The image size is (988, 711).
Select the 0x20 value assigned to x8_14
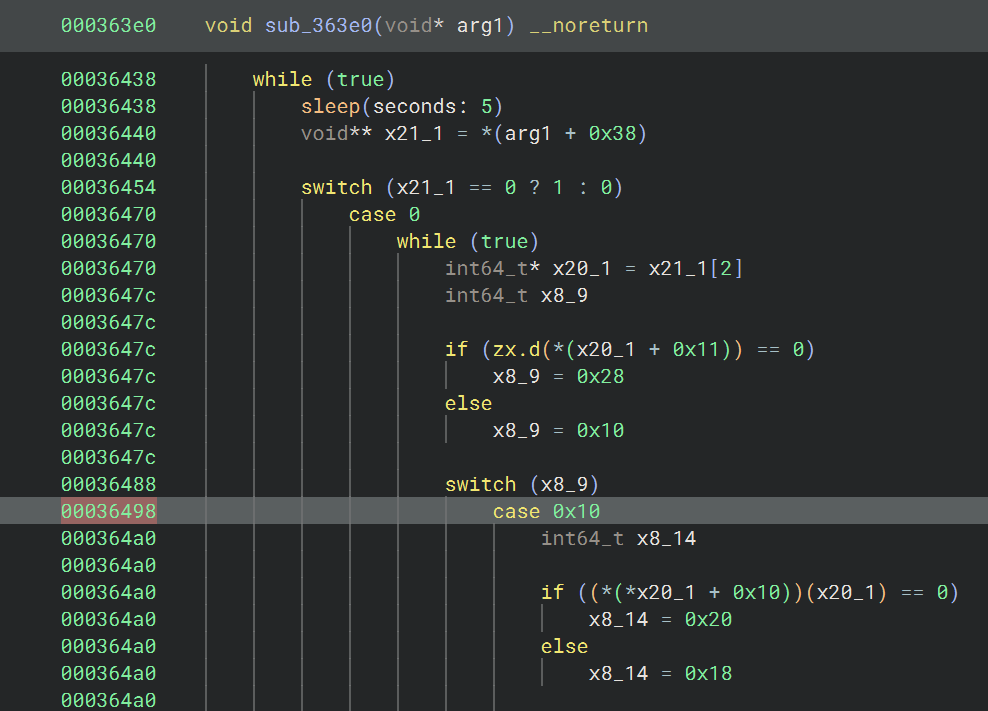click(x=708, y=619)
